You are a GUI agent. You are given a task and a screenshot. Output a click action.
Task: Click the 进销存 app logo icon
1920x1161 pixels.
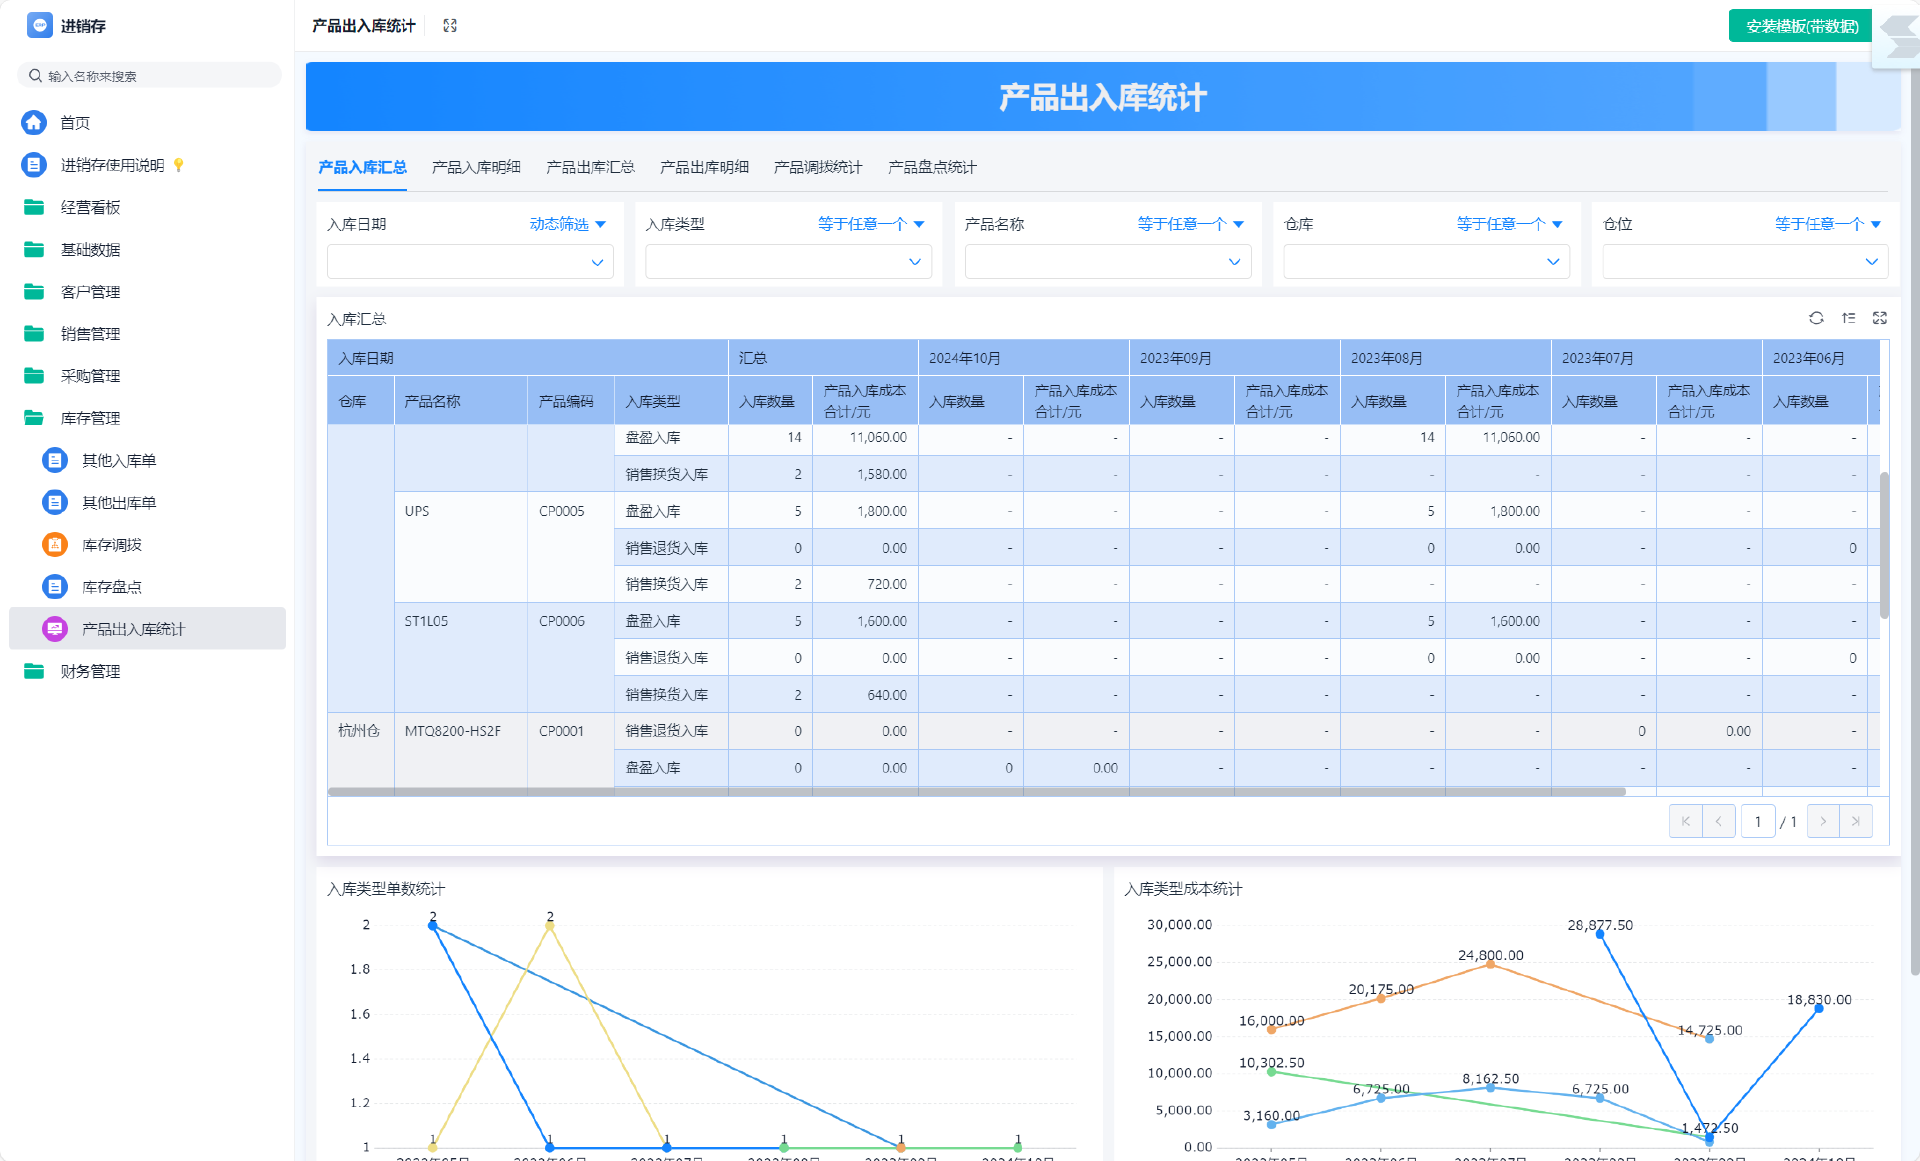pyautogui.click(x=39, y=25)
